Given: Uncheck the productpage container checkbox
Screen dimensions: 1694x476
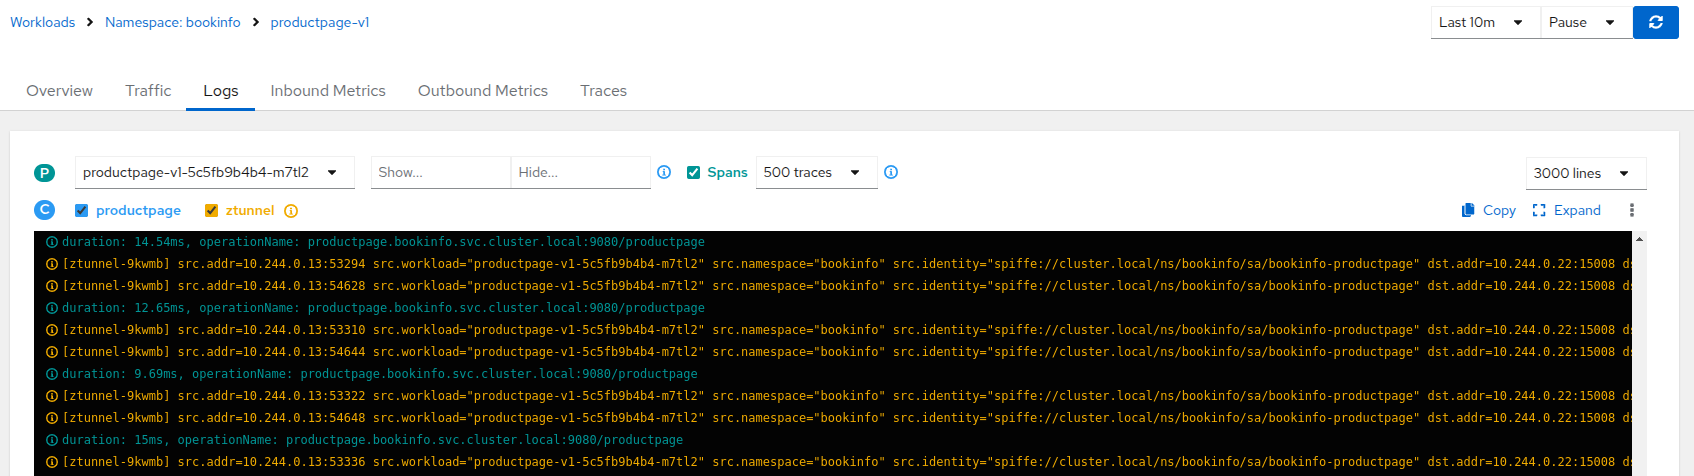Looking at the screenshot, I should (82, 211).
